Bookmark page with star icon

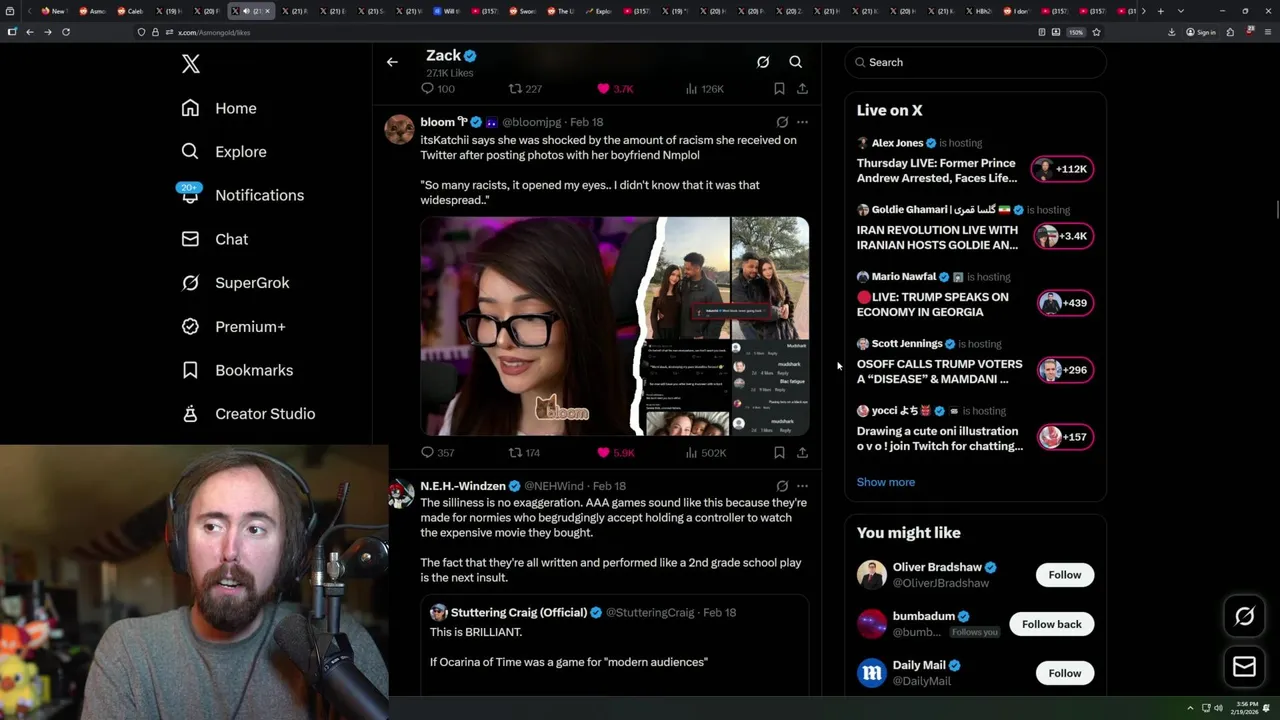point(1096,32)
